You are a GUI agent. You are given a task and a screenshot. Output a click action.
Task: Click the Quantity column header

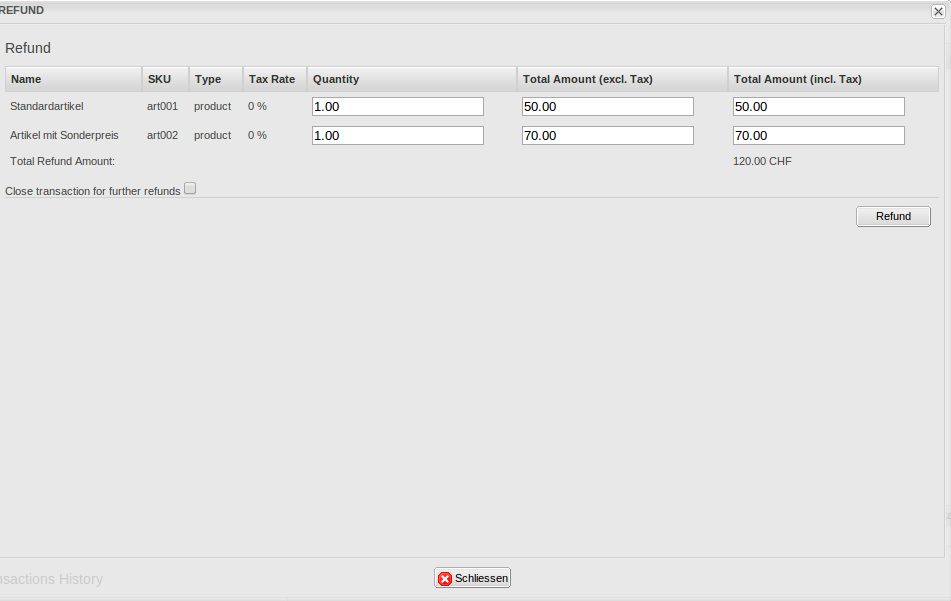tap(336, 79)
